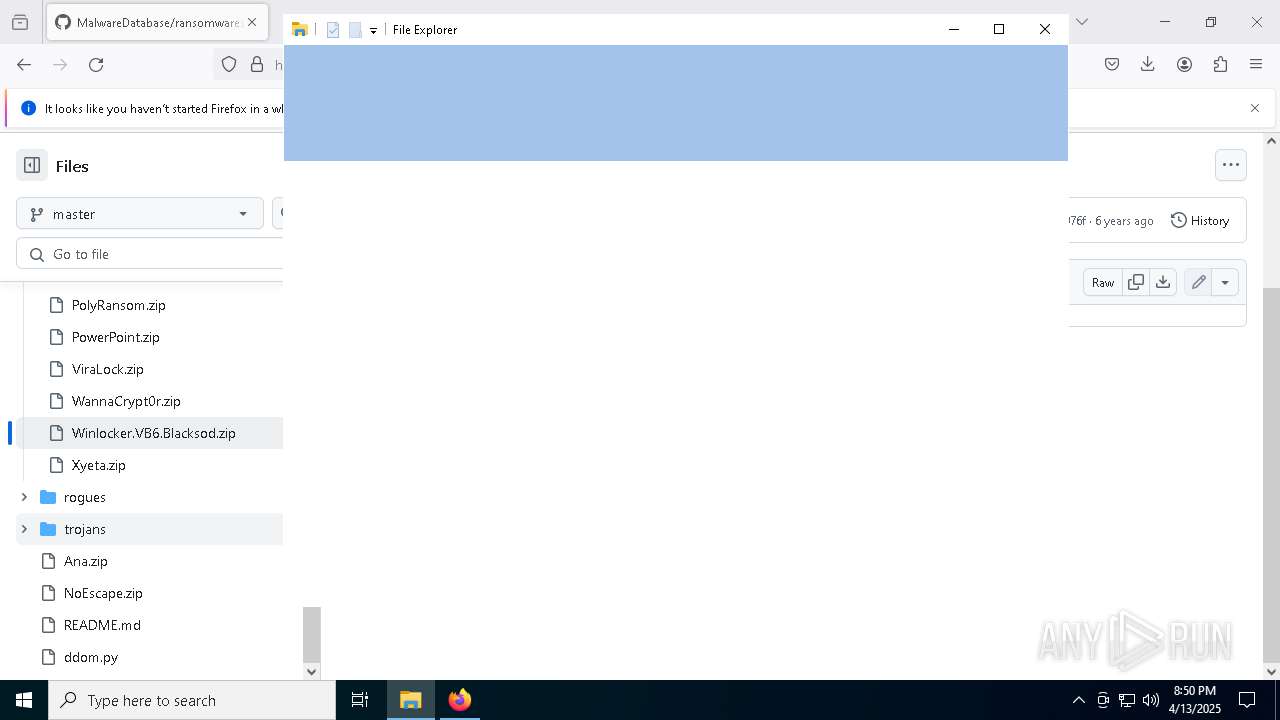The image size is (1280, 720).
Task: Click New folder quick access icon in File Explorer
Action: click(354, 30)
